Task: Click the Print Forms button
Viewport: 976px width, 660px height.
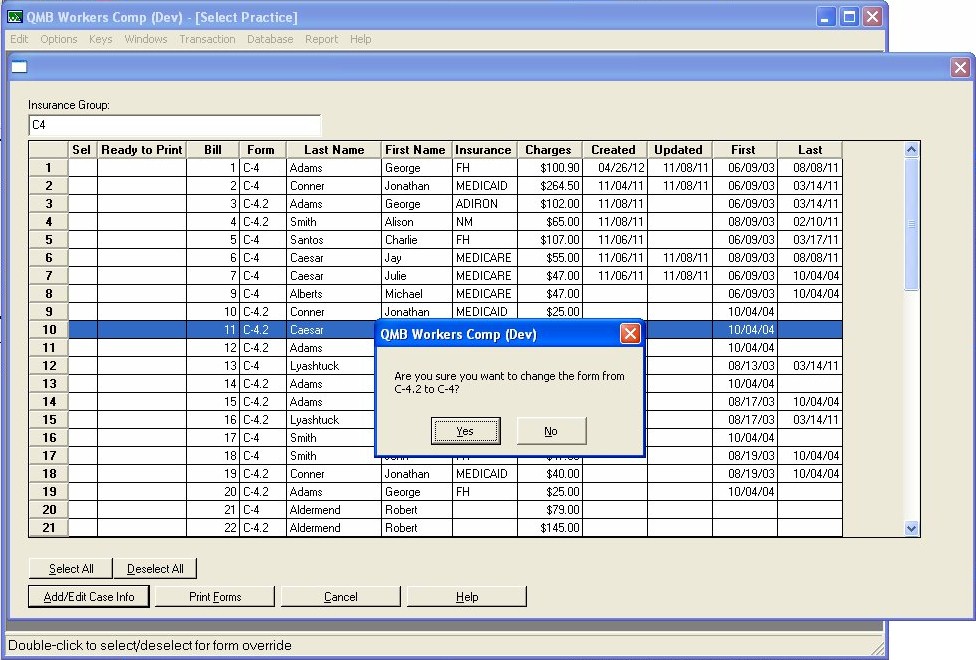Action: pyautogui.click(x=215, y=596)
